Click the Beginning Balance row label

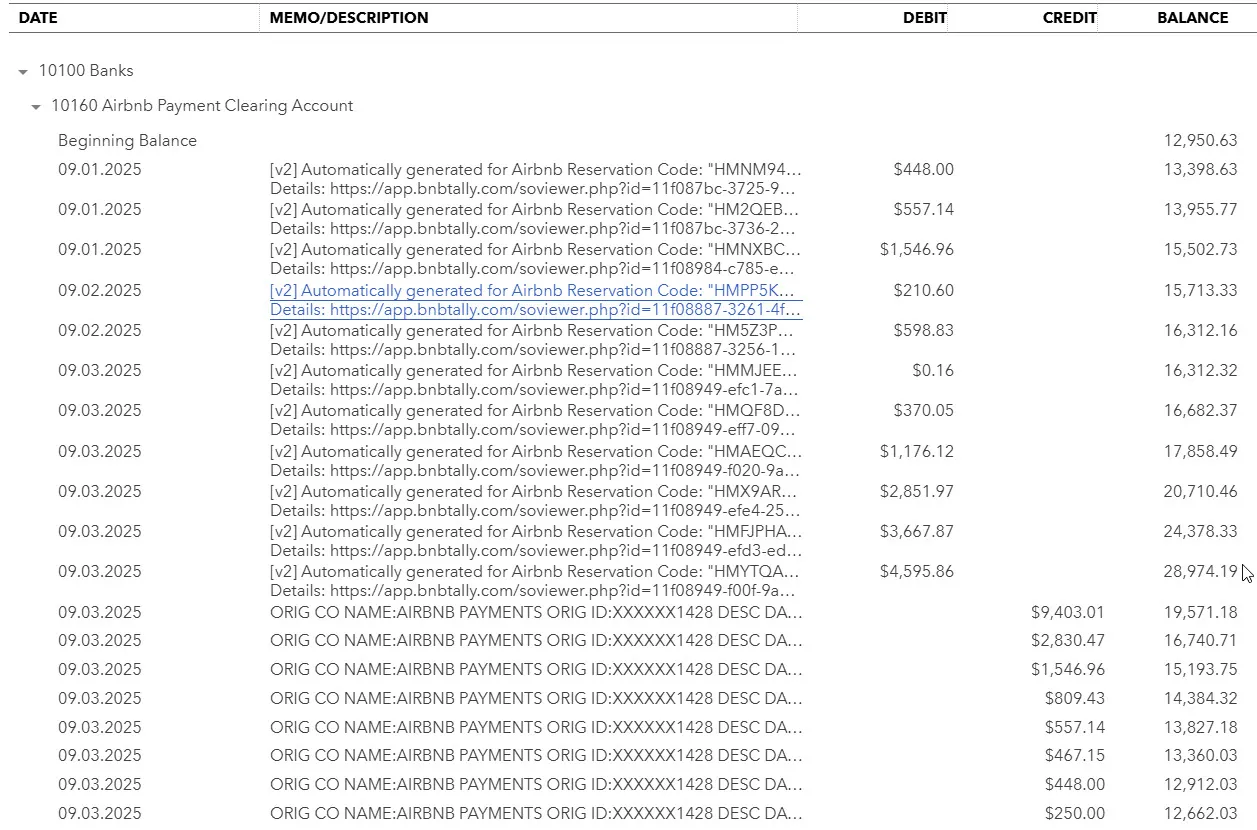click(x=127, y=141)
